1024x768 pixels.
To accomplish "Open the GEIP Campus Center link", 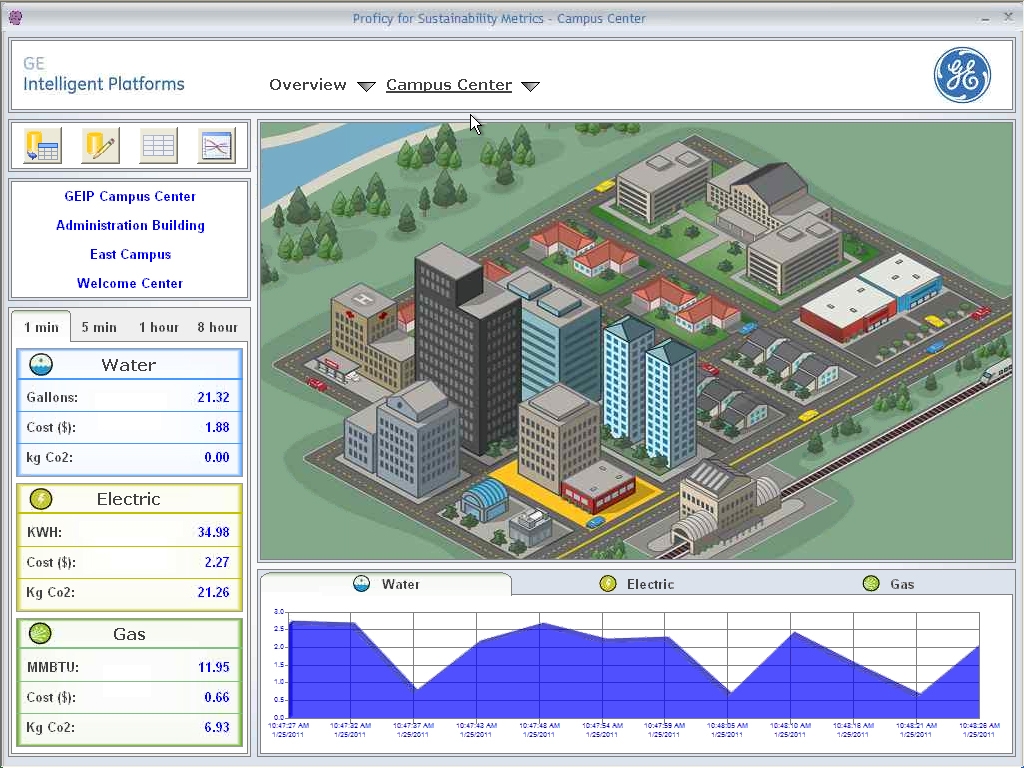I will click(130, 197).
